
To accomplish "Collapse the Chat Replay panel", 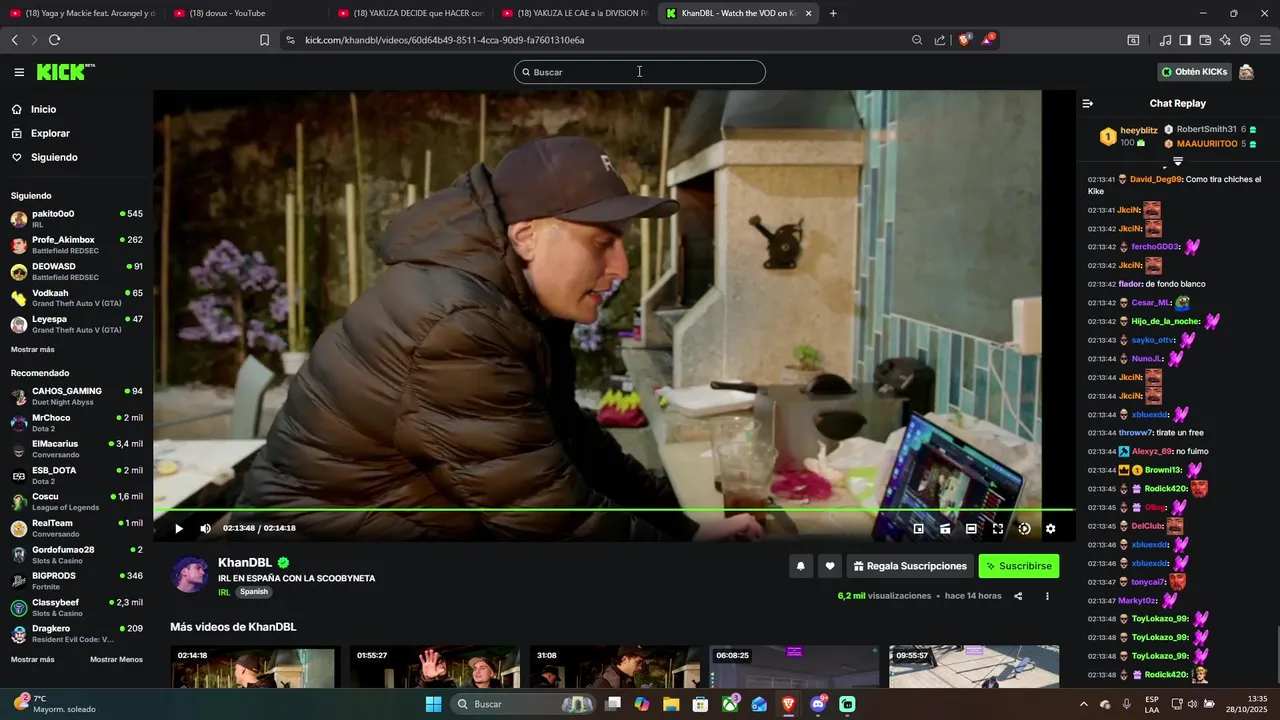I will (x=1088, y=103).
